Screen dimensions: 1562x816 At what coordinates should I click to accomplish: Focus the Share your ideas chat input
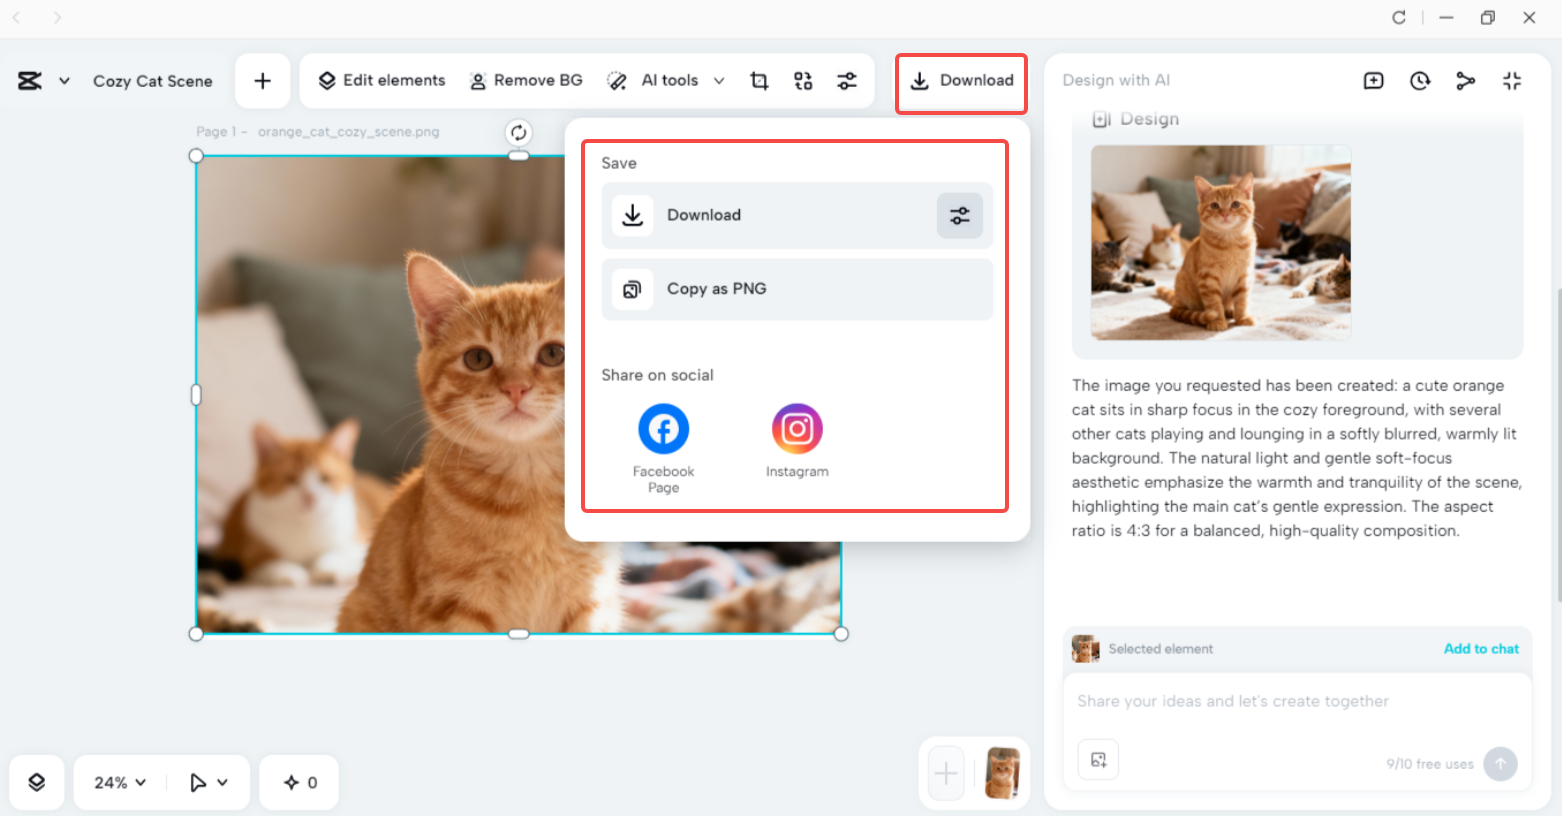[x=1297, y=702]
